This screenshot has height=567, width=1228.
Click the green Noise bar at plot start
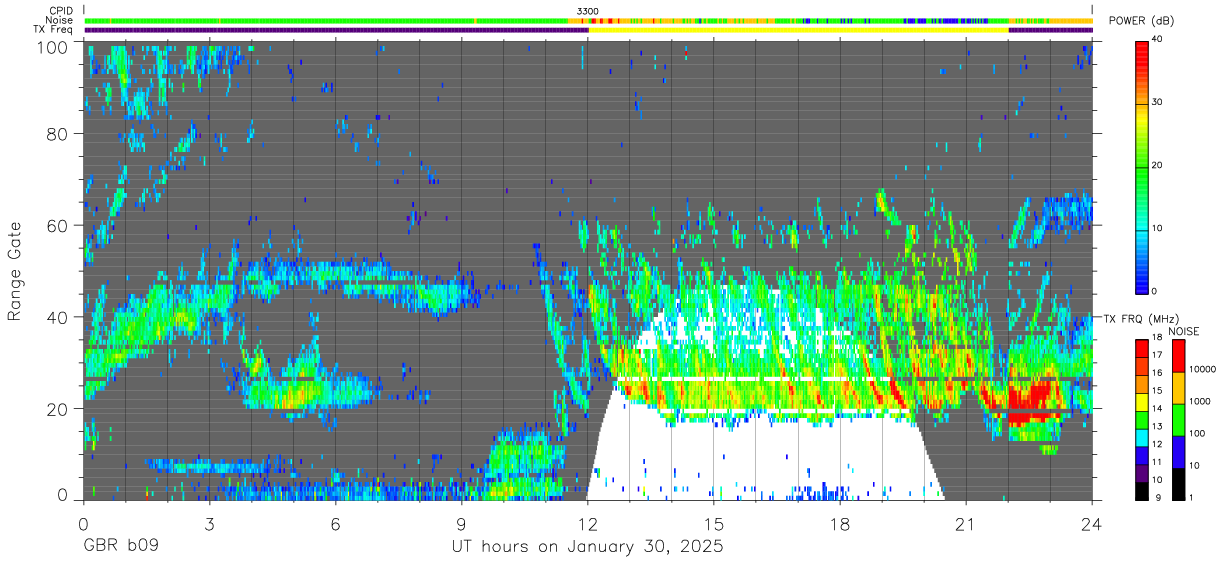280,20
